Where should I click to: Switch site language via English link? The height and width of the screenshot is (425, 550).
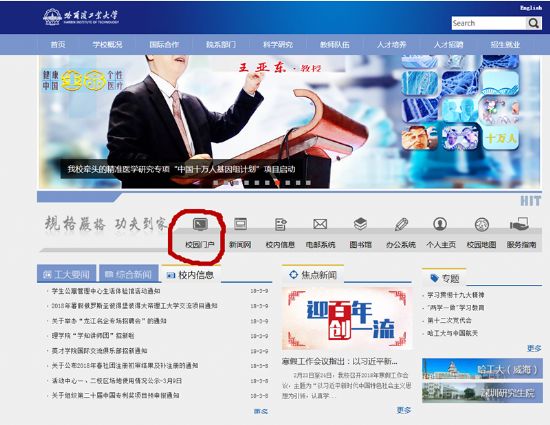pyautogui.click(x=531, y=8)
